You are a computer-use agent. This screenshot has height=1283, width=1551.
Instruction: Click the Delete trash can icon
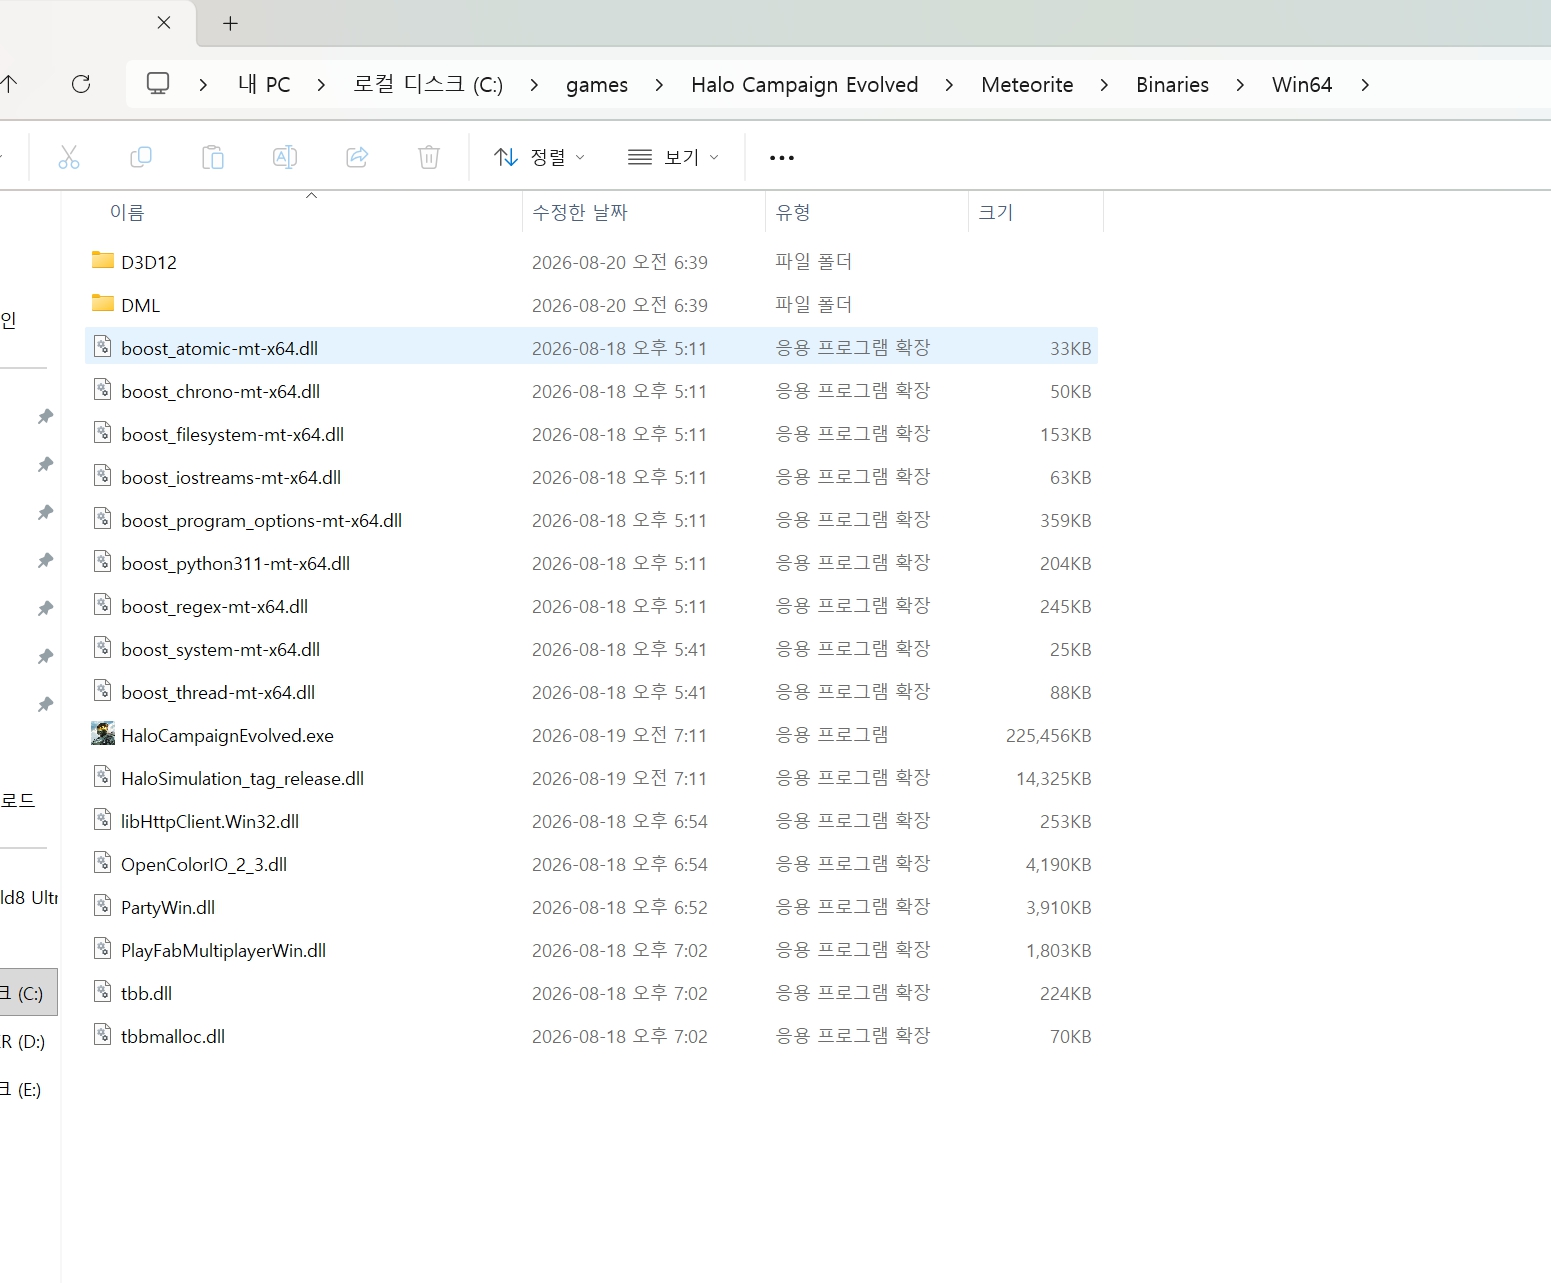tap(429, 157)
